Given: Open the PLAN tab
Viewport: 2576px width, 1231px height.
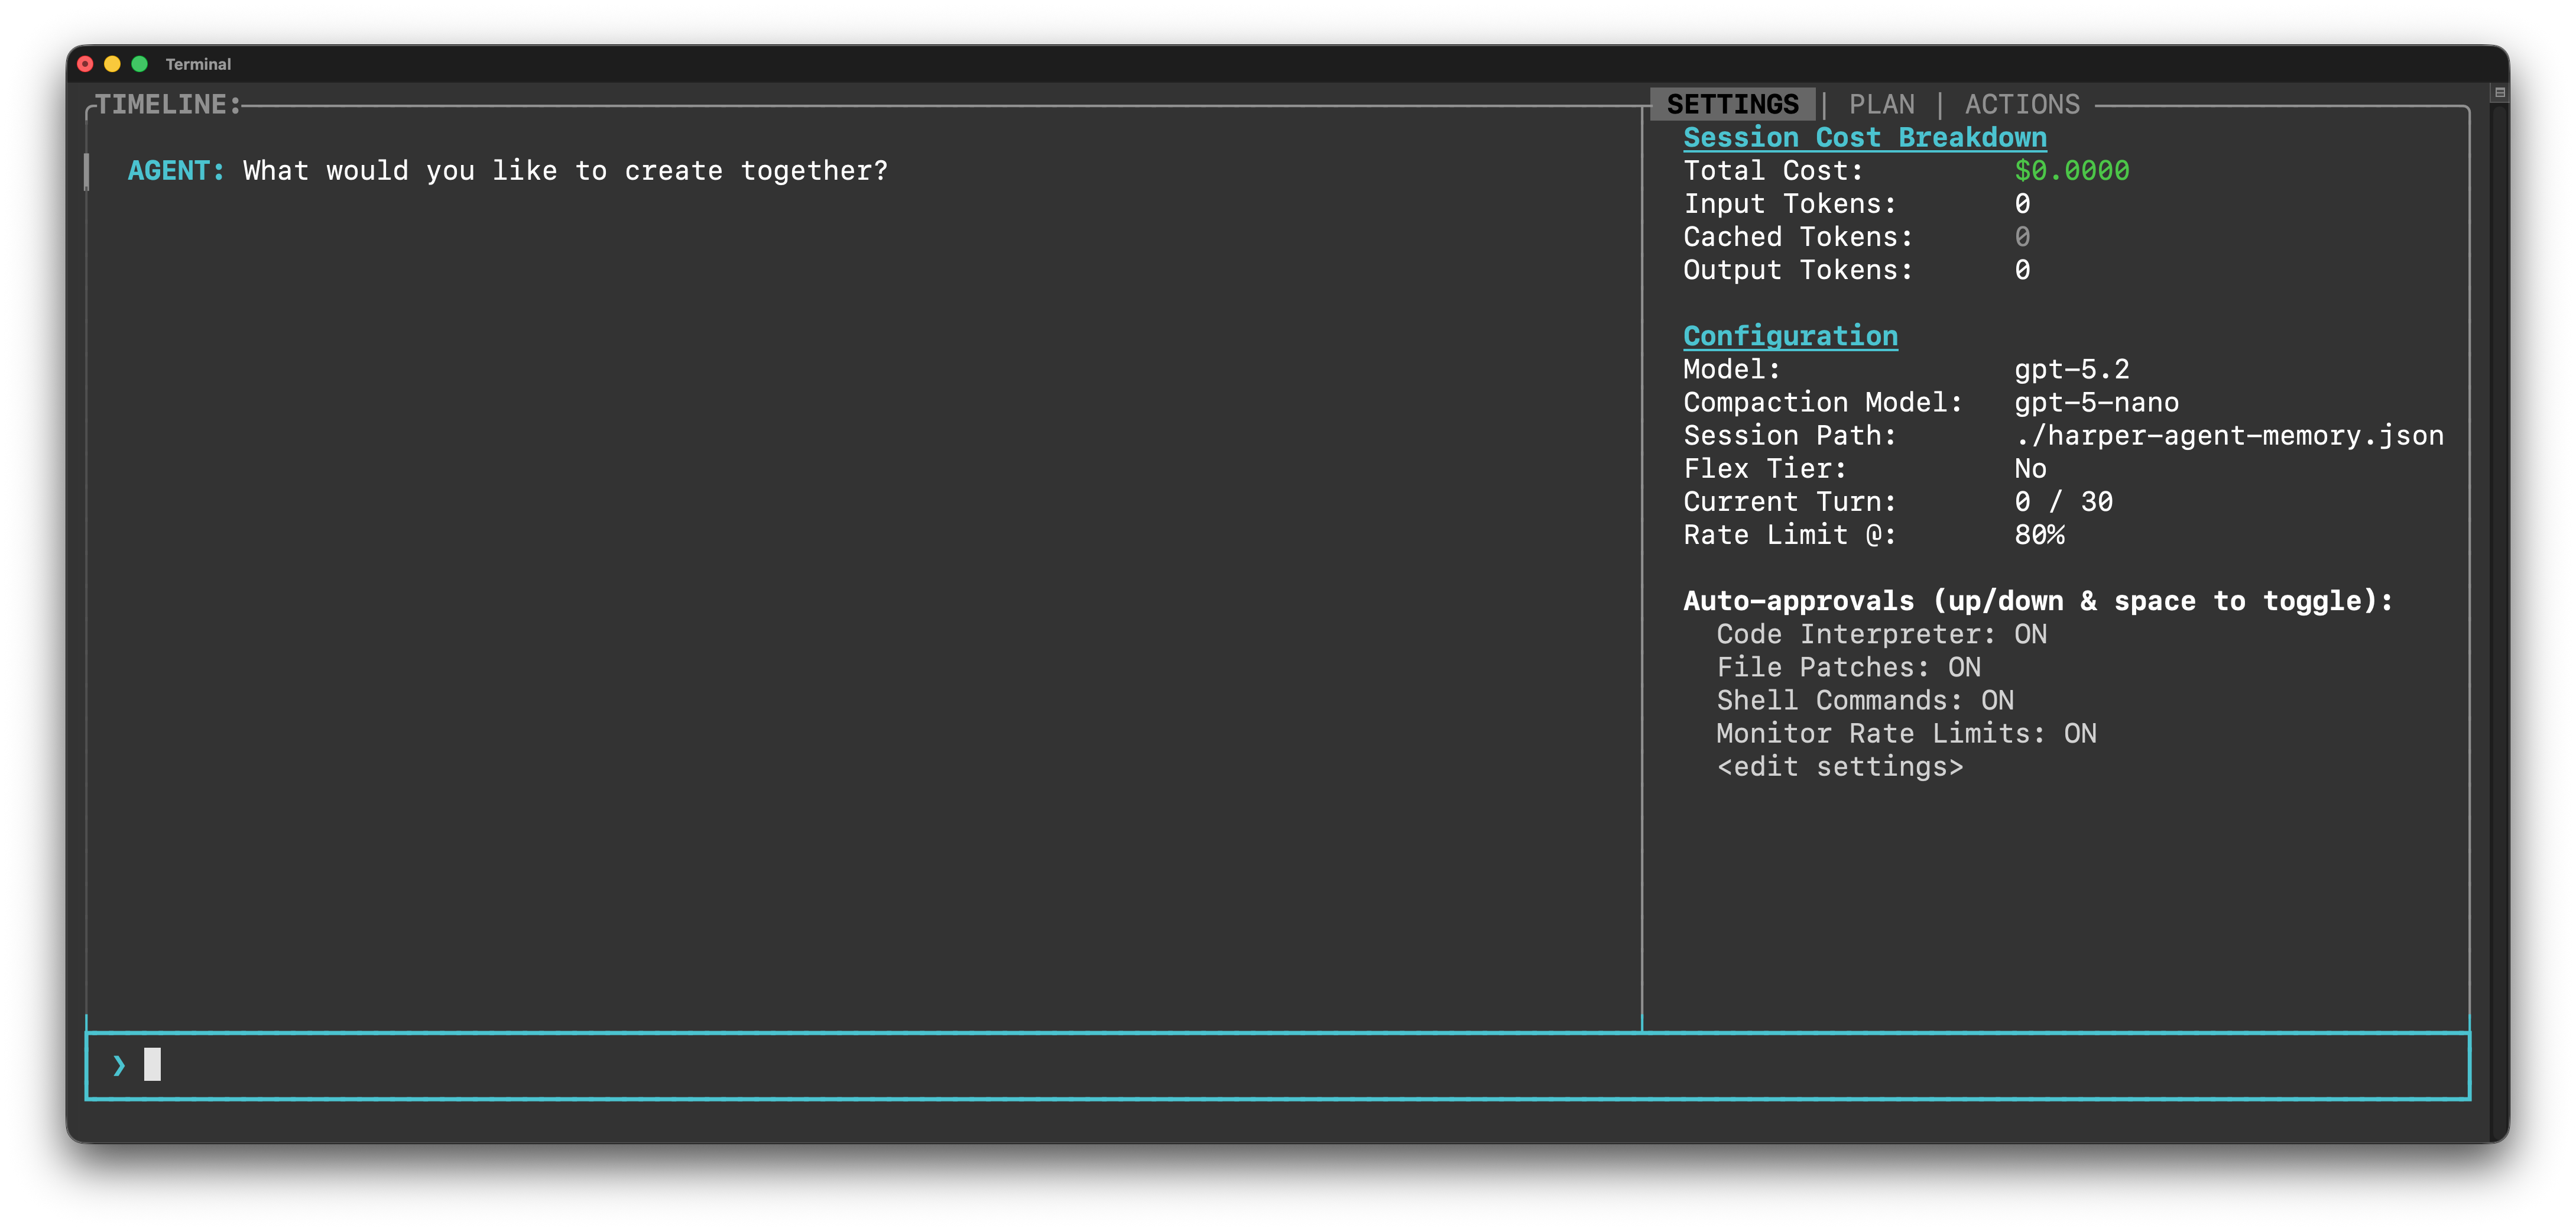Looking at the screenshot, I should (x=1881, y=104).
